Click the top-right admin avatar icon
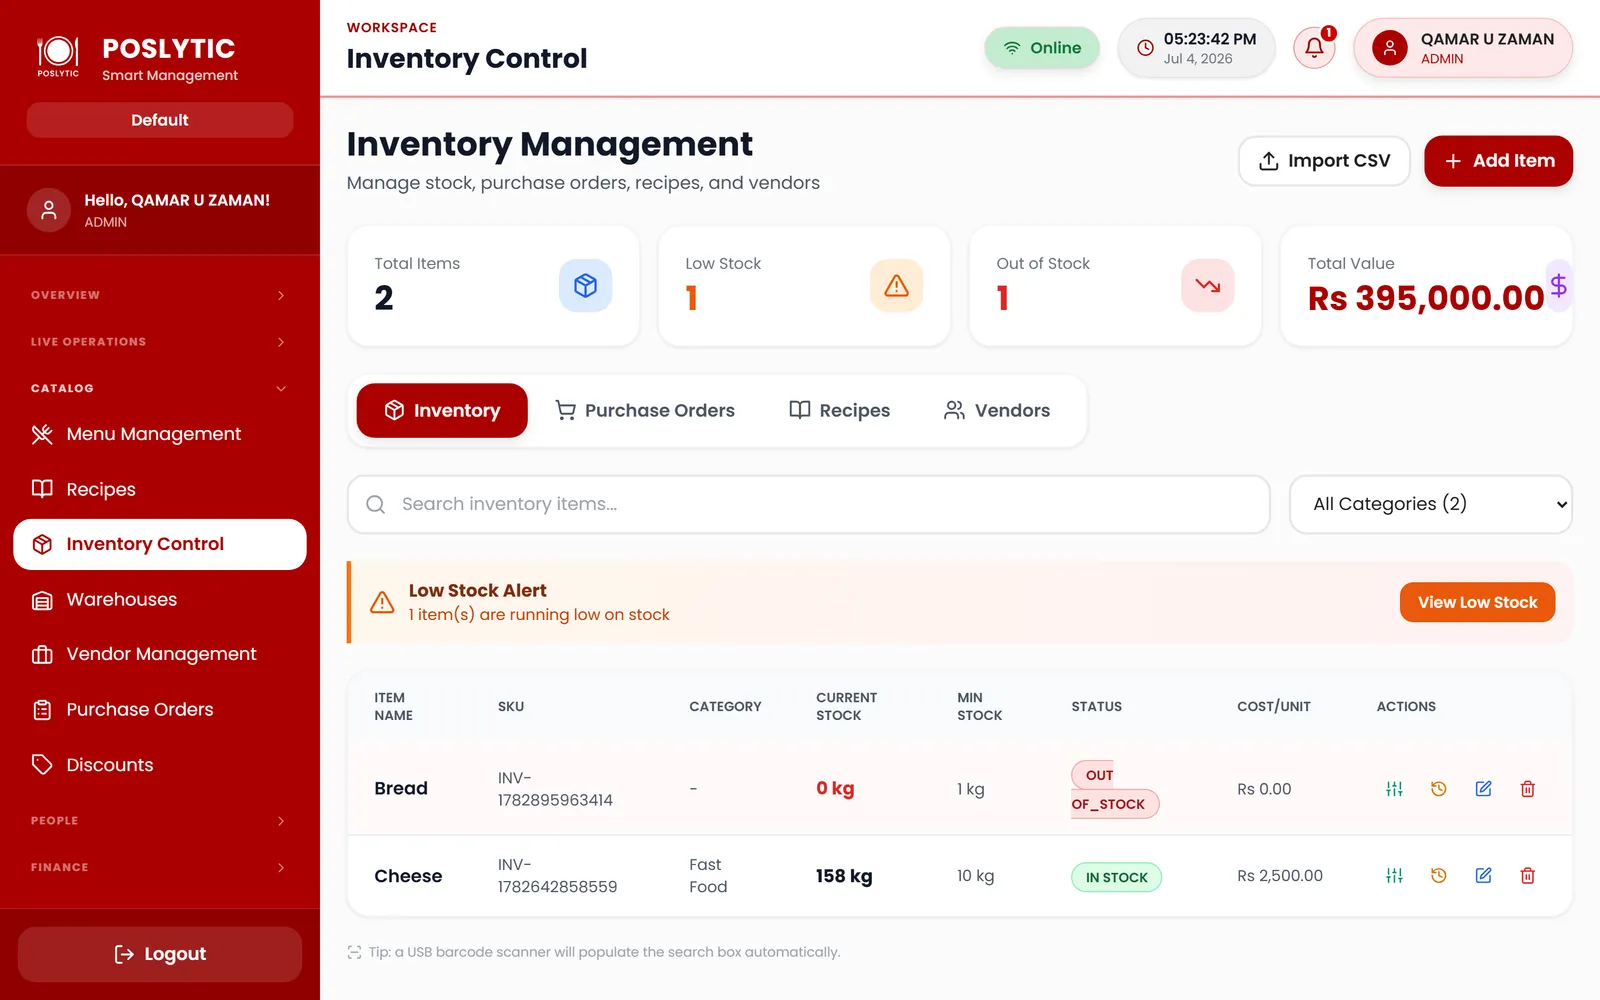This screenshot has height=1000, width=1600. [1389, 47]
